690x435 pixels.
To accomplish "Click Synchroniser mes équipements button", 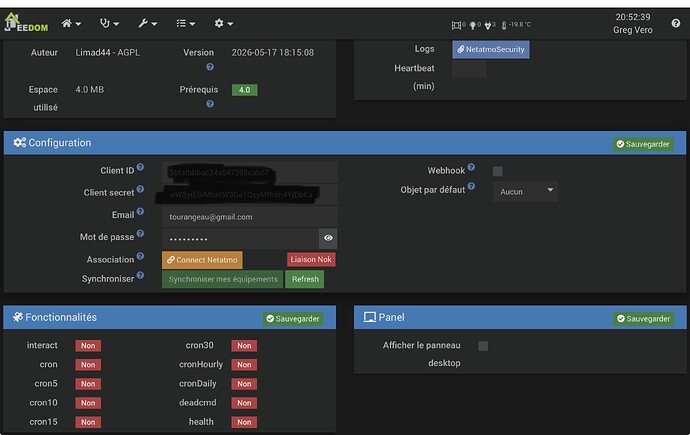I will pyautogui.click(x=223, y=279).
